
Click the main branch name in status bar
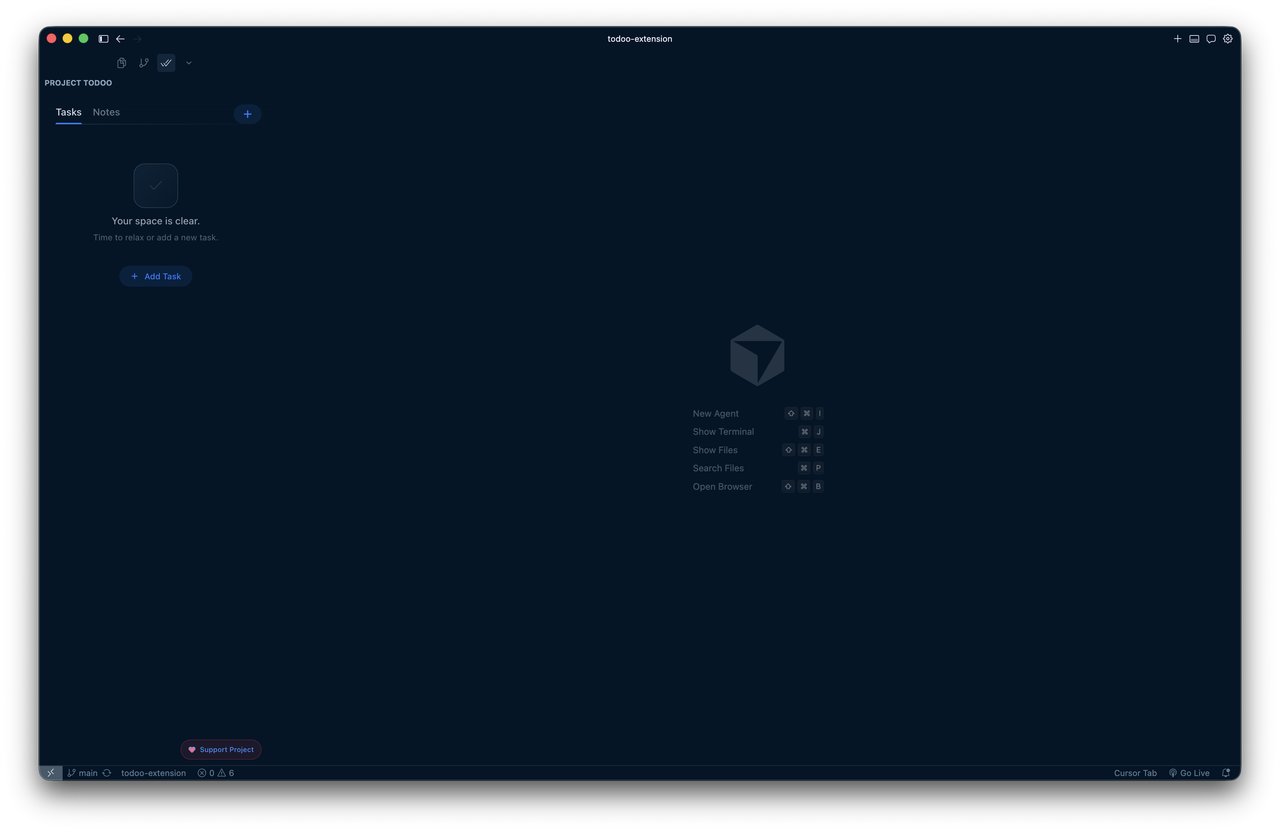[86, 772]
